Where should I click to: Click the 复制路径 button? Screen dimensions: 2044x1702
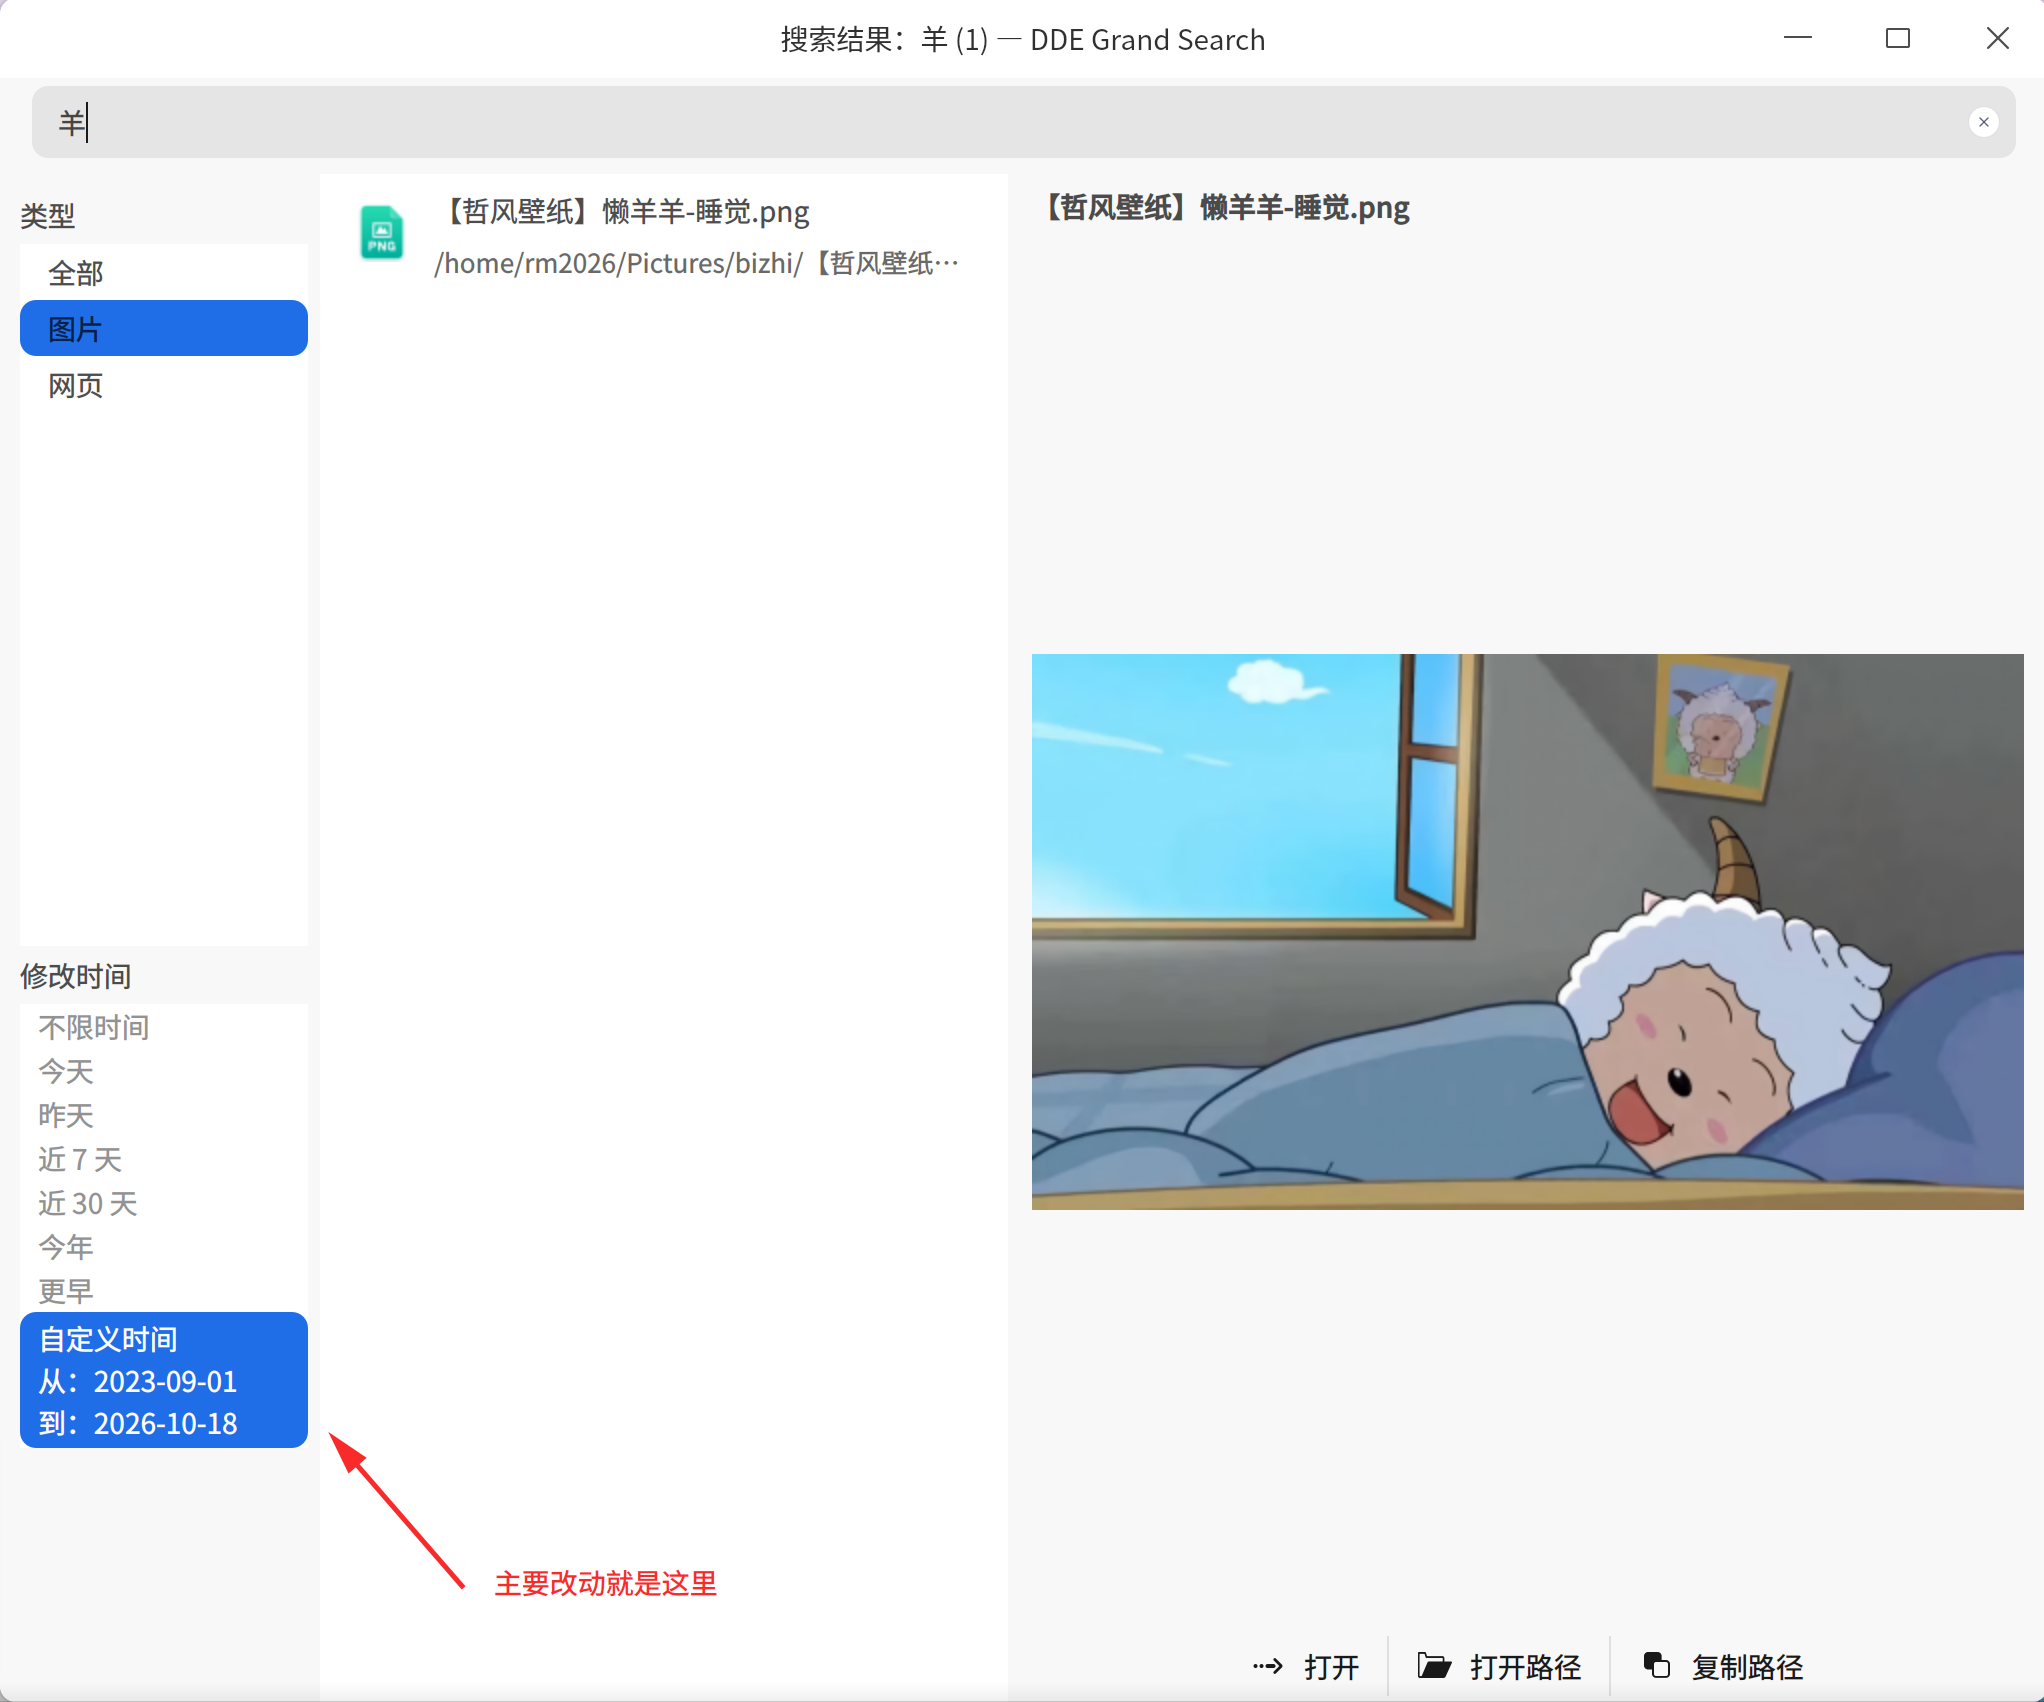(x=1723, y=1666)
